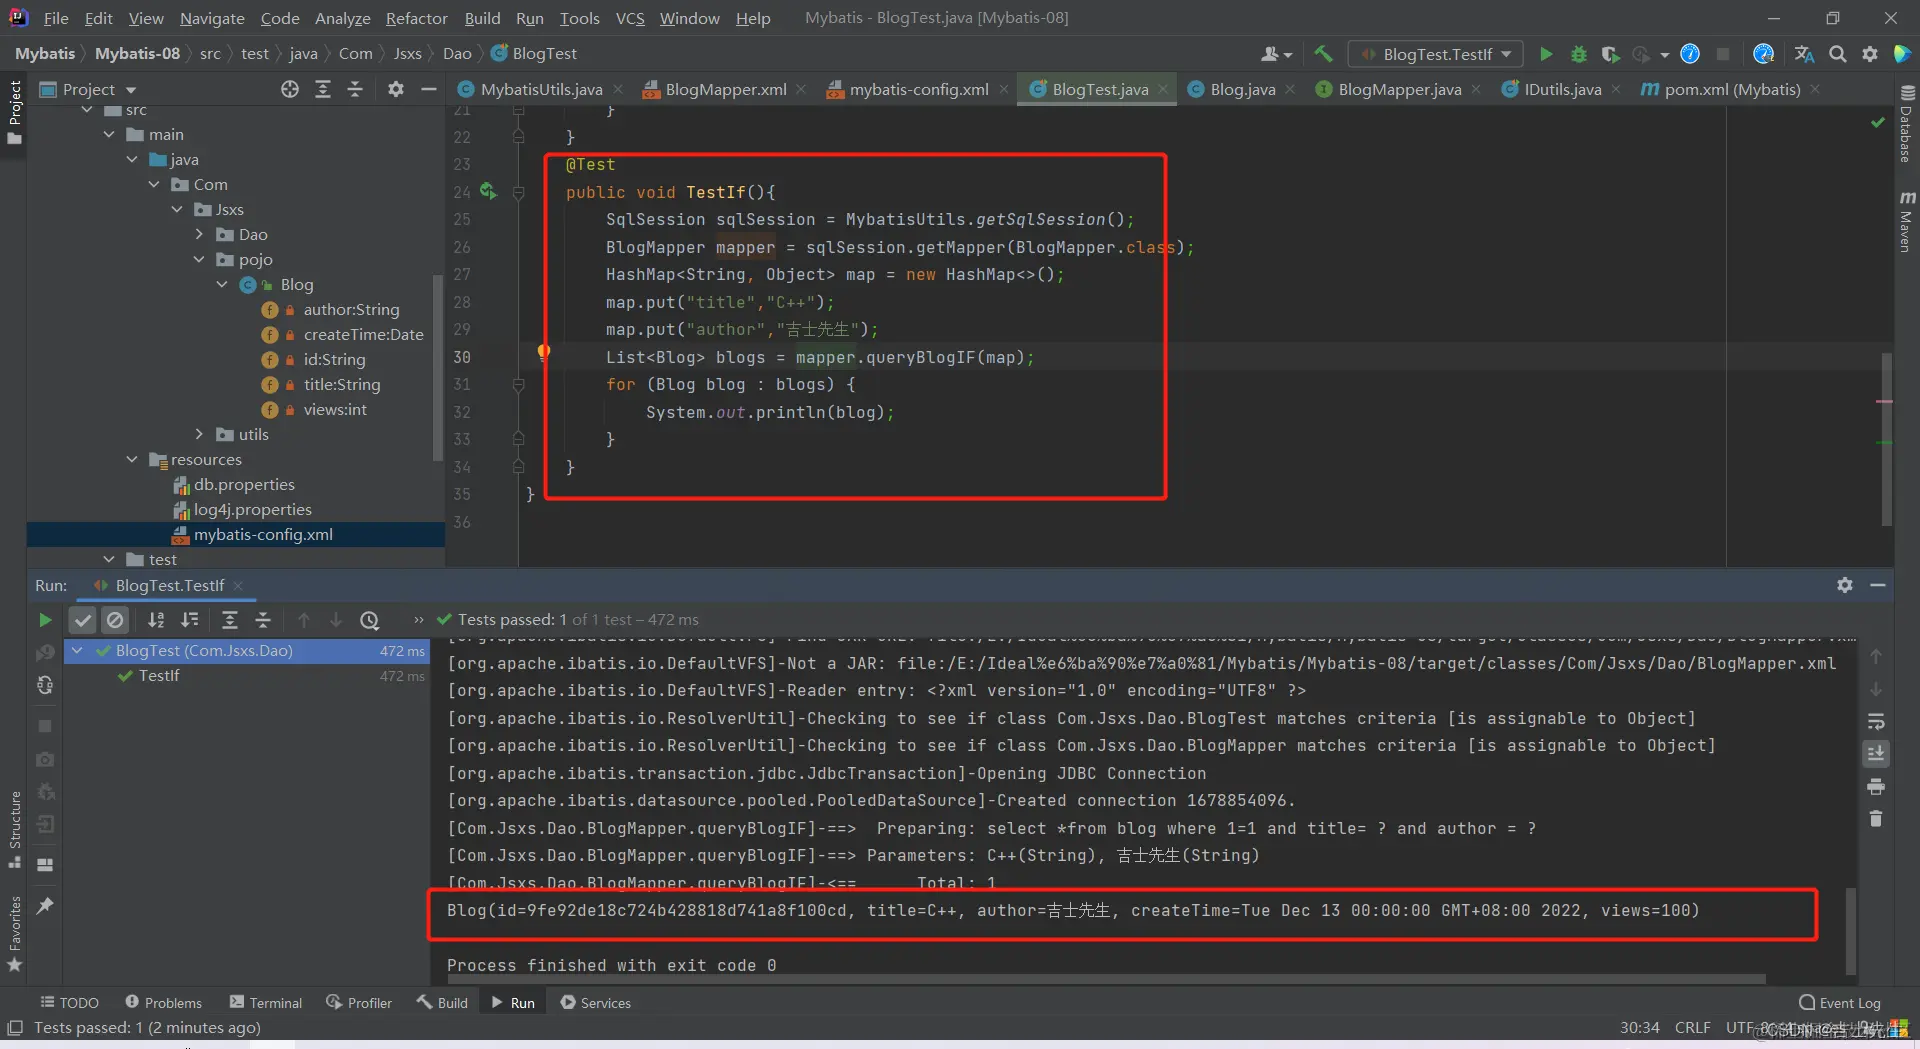Open the Project view selector dropdown
The height and width of the screenshot is (1049, 1920).
pyautogui.click(x=88, y=89)
